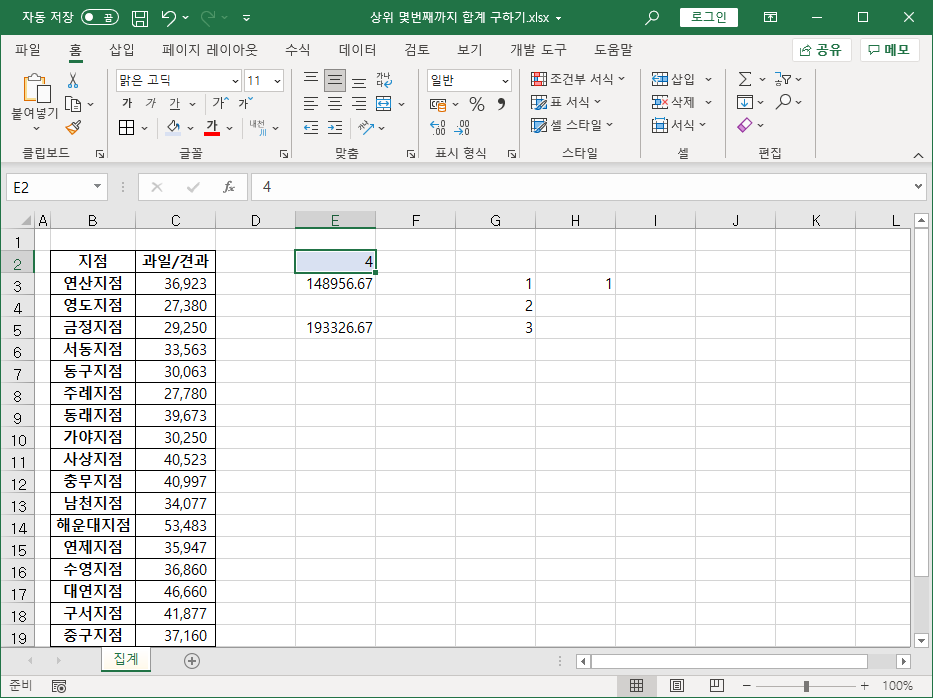933x698 pixels.
Task: Select the 집계 sheet tab
Action: [x=126, y=659]
